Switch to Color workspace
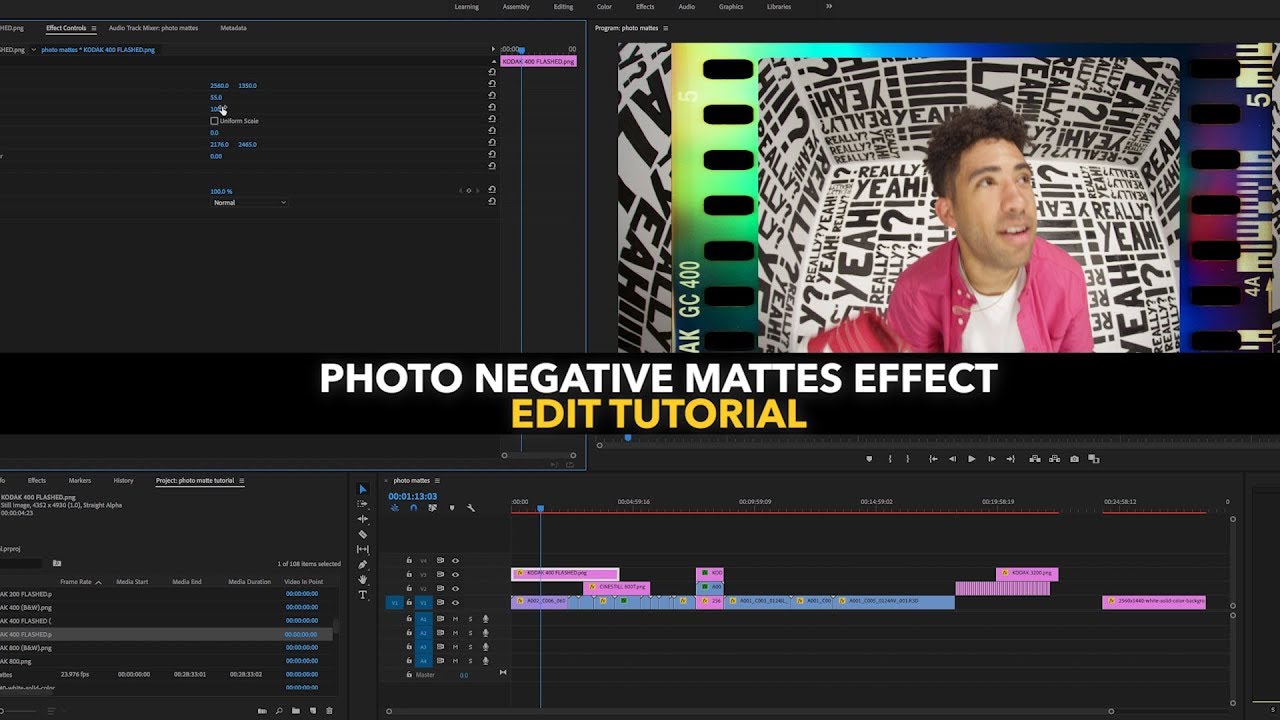 604,7
